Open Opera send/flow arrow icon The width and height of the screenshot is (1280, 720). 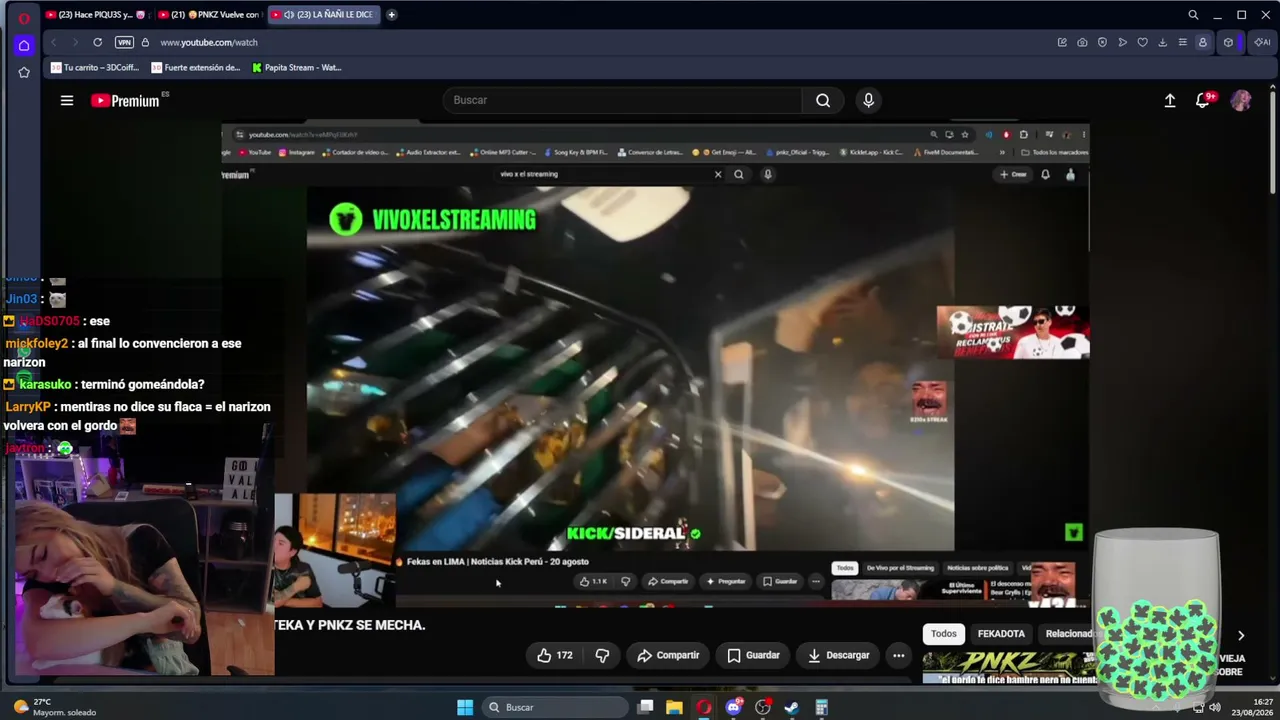coord(1122,42)
